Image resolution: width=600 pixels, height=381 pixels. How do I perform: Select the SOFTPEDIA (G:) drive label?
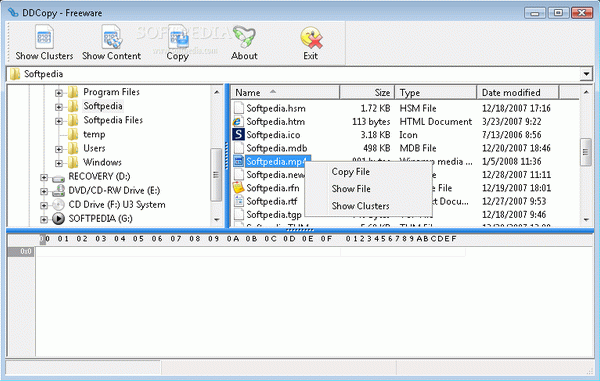[x=100, y=218]
